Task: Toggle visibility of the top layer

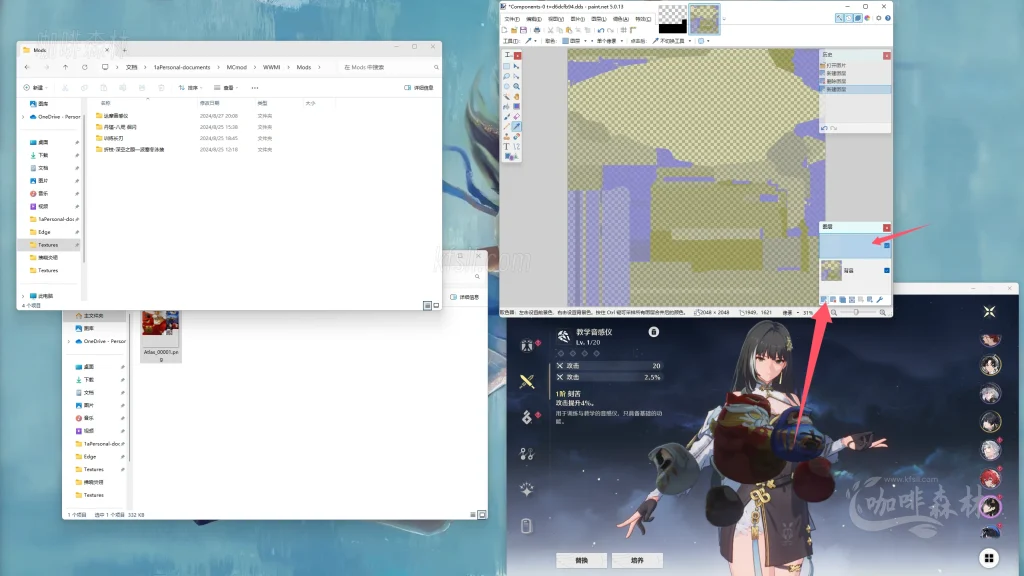Action: pos(887,244)
